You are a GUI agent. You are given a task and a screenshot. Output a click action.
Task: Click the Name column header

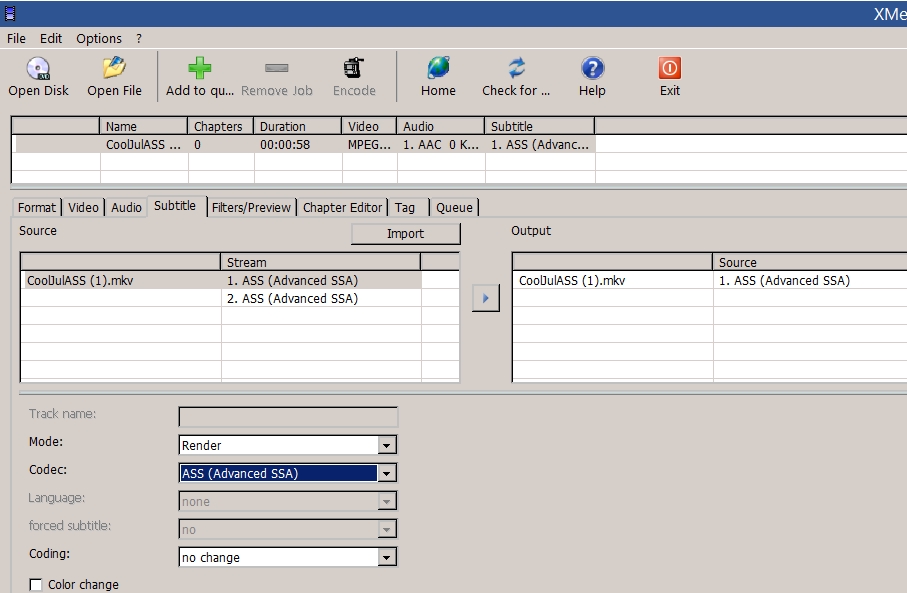[143, 126]
